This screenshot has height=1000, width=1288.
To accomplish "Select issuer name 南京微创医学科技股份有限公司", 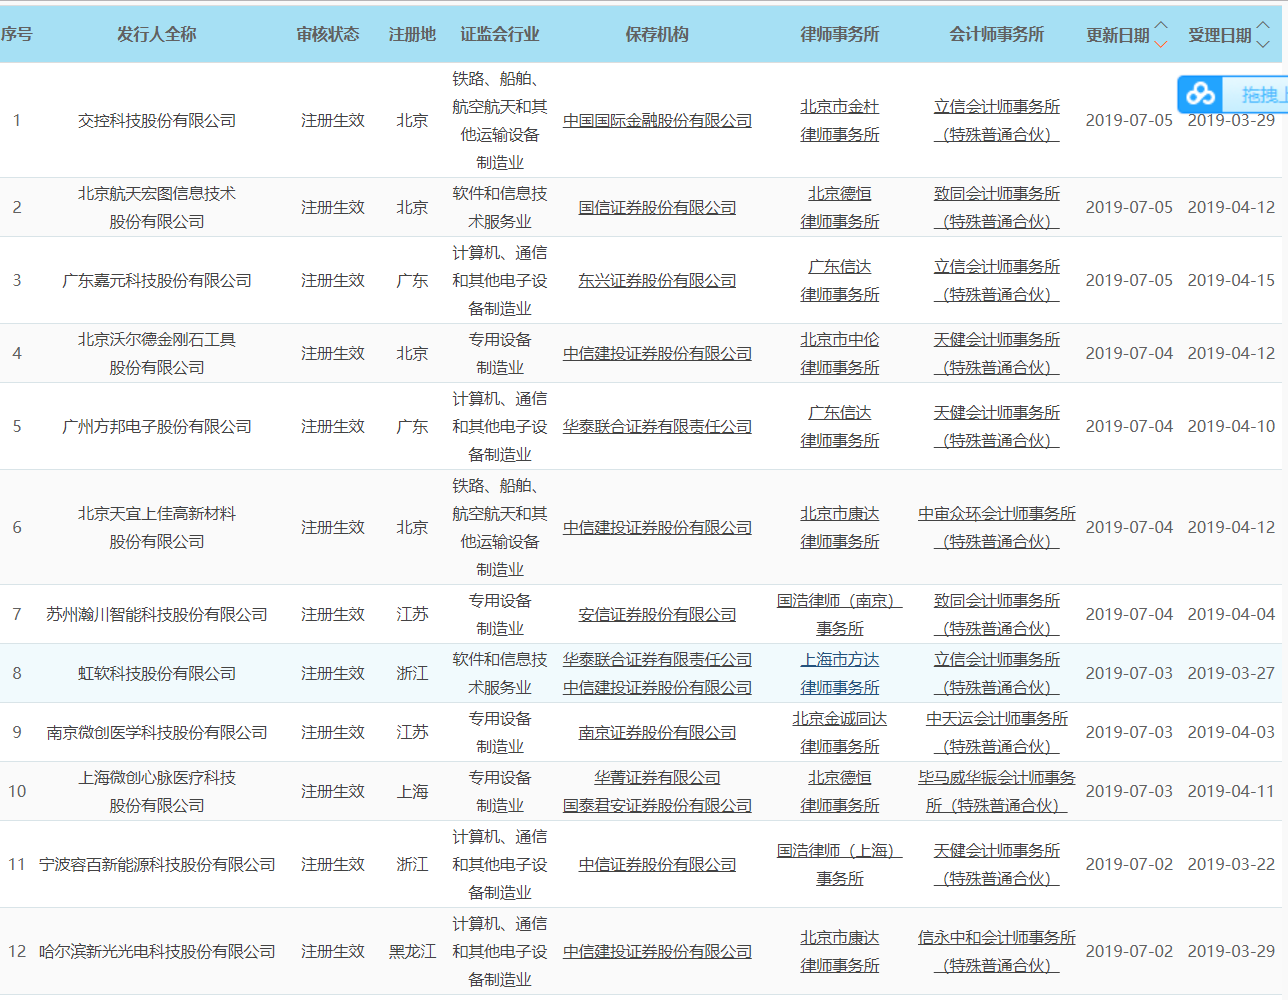I will [x=157, y=732].
